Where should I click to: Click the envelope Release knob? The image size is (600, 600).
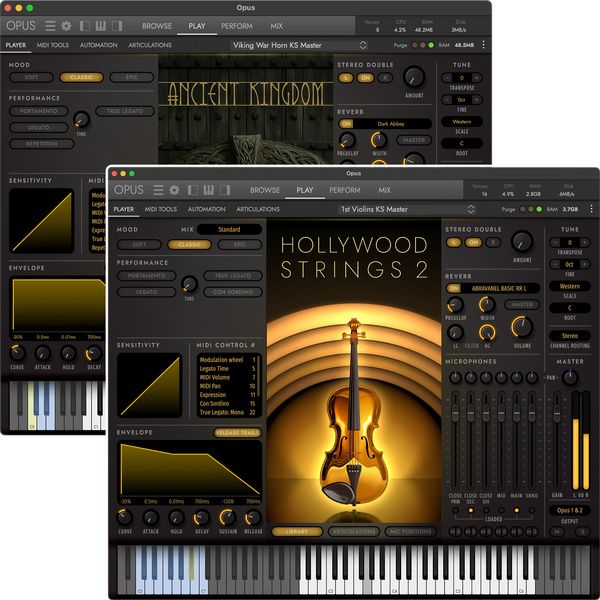point(253,518)
